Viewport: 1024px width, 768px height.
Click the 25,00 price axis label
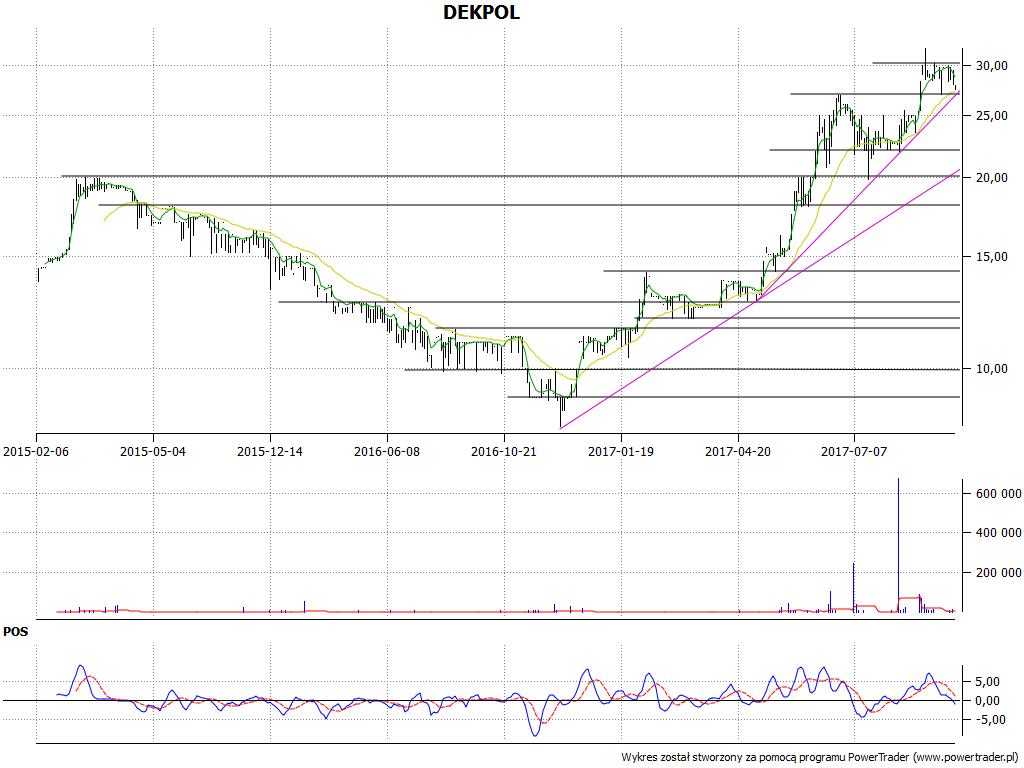tap(991, 116)
